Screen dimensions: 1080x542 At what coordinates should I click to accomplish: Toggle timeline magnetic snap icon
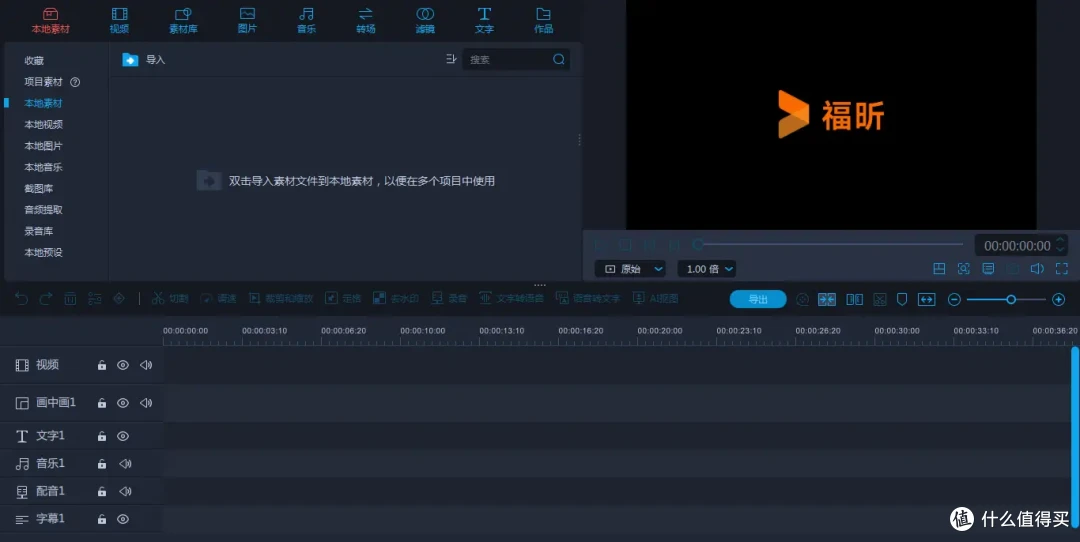click(827, 299)
